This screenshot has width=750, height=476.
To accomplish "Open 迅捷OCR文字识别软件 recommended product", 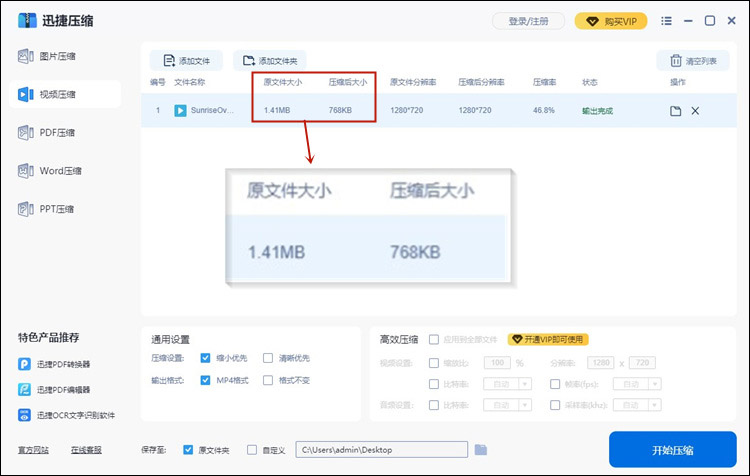I will point(66,415).
